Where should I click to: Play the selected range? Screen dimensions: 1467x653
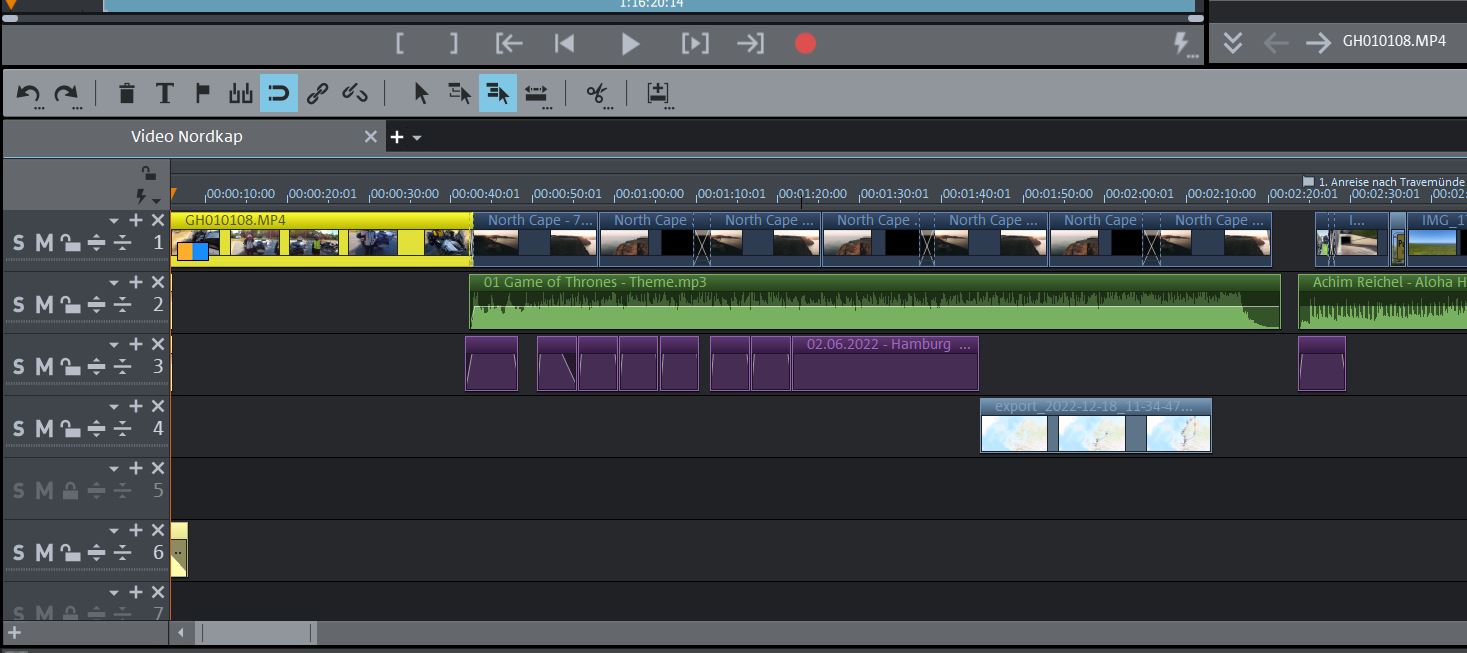pyautogui.click(x=695, y=43)
